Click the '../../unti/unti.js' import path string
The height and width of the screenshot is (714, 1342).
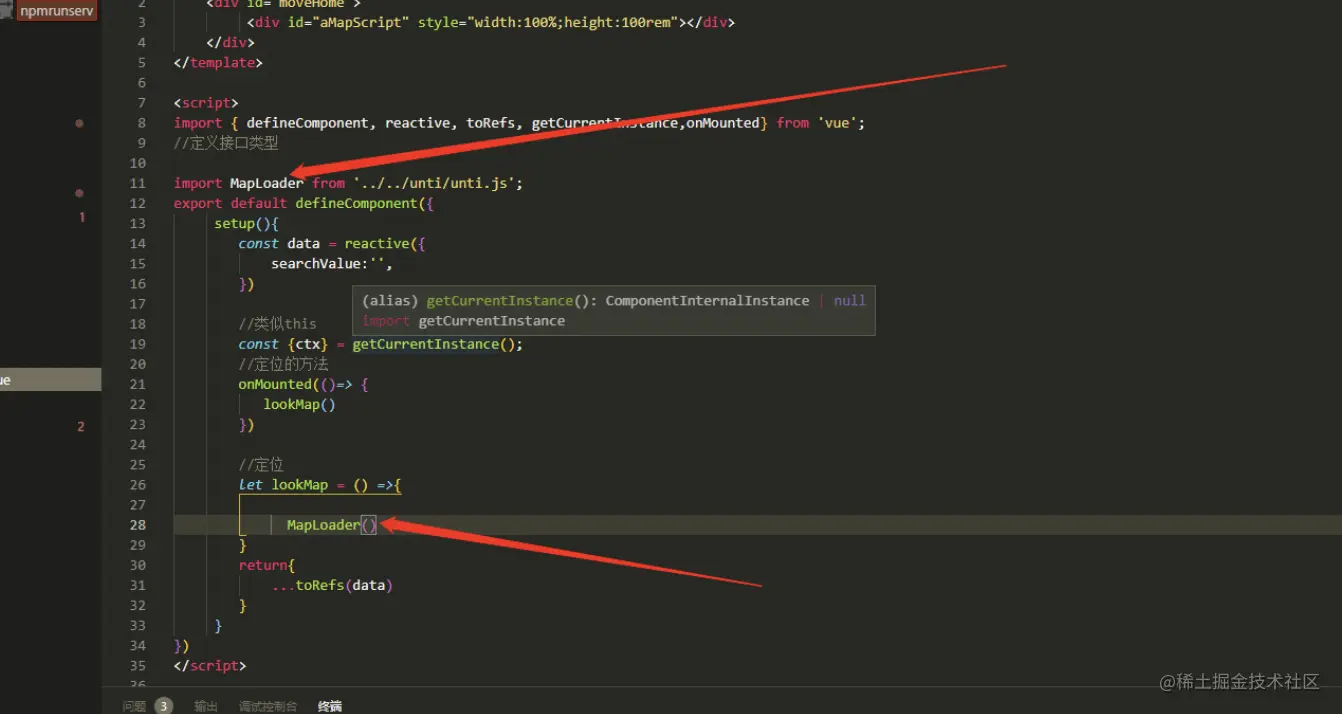click(x=435, y=183)
